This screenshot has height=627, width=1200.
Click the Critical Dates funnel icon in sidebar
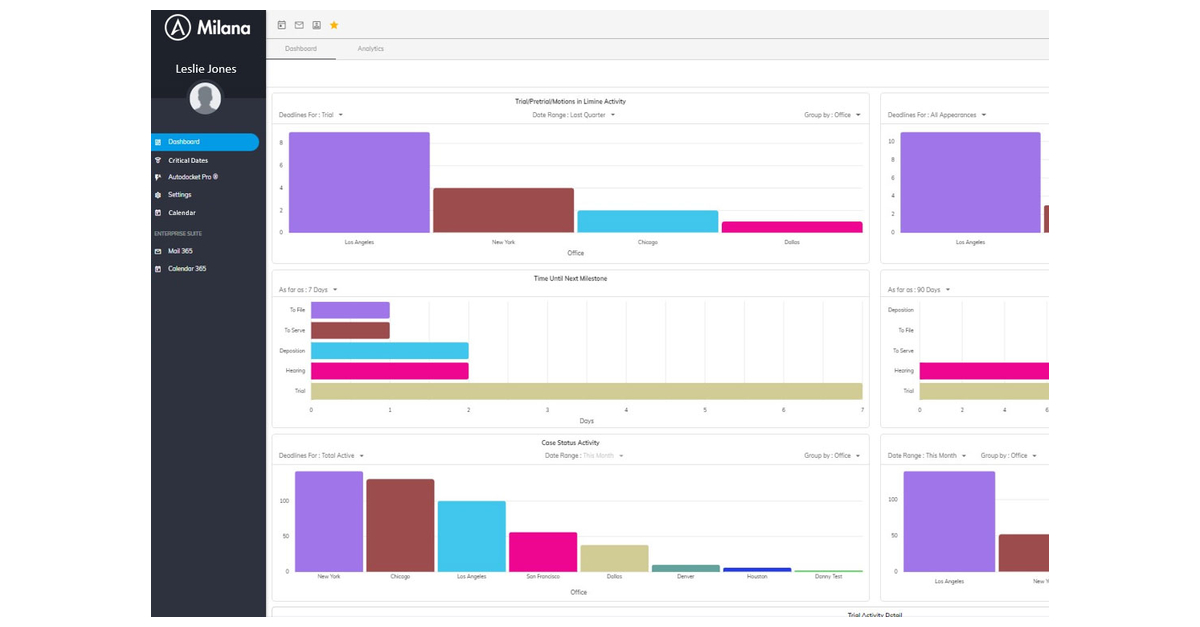click(x=159, y=160)
